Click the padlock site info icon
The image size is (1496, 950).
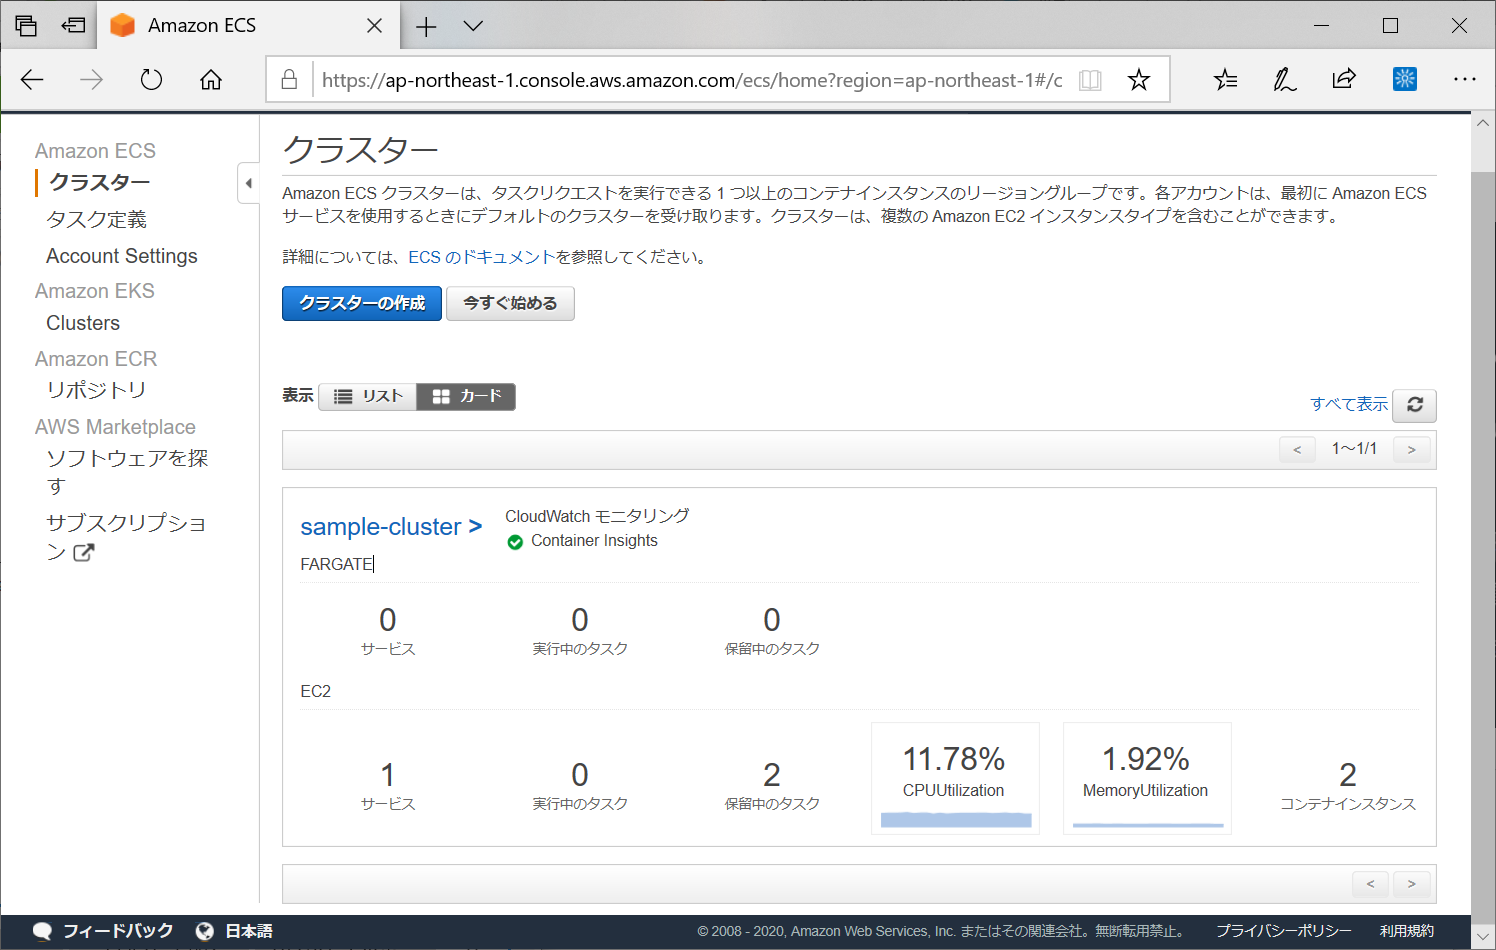click(x=289, y=80)
